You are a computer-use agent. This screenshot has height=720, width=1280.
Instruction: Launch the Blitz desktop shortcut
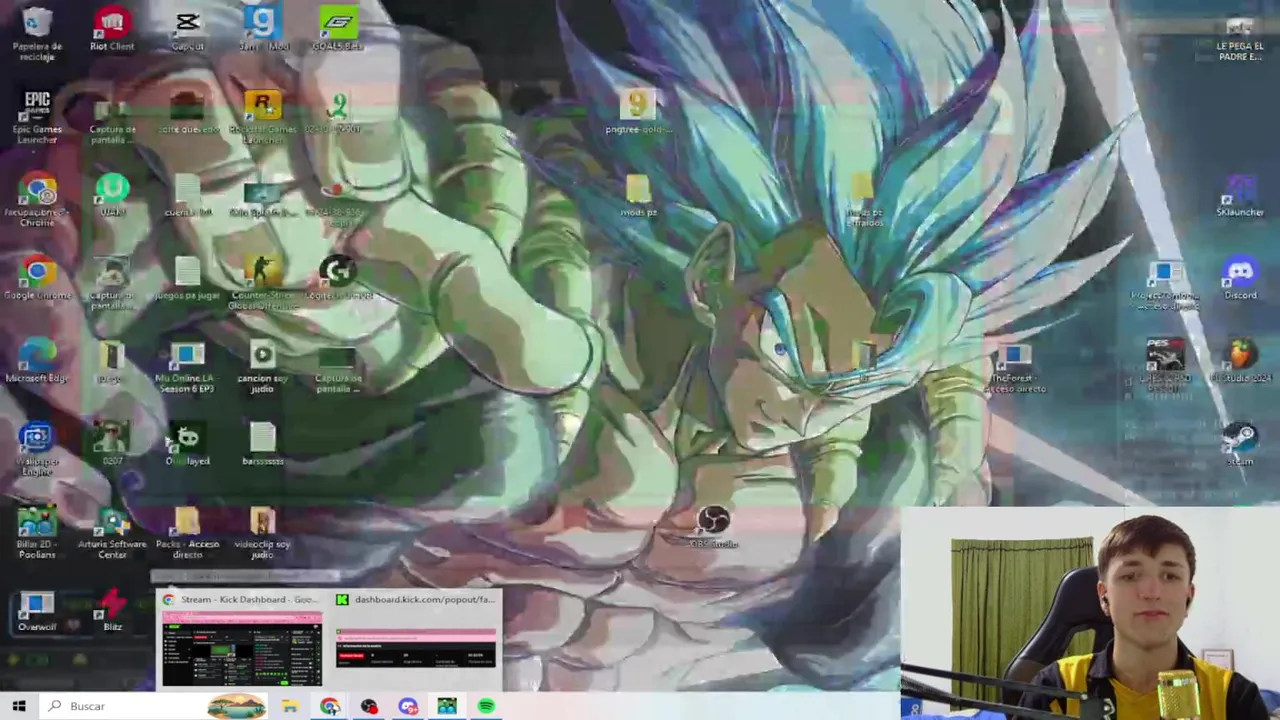112,611
